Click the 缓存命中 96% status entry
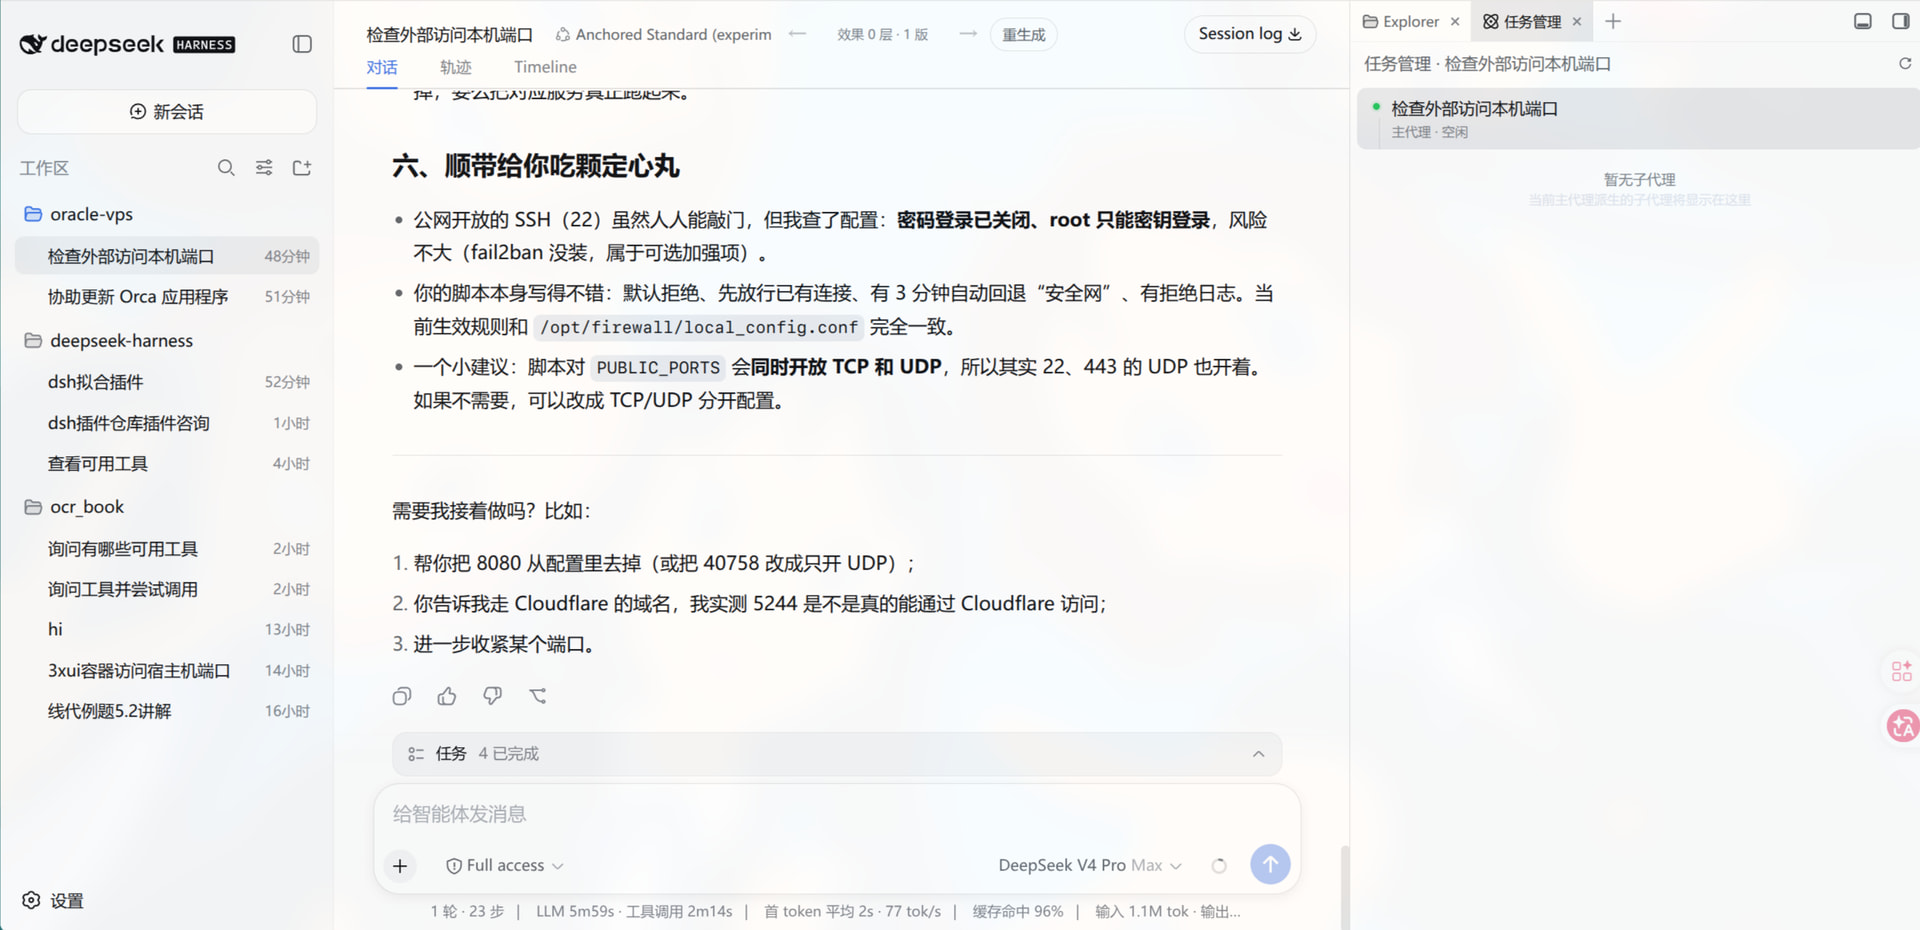The image size is (1920, 930). point(1018,911)
